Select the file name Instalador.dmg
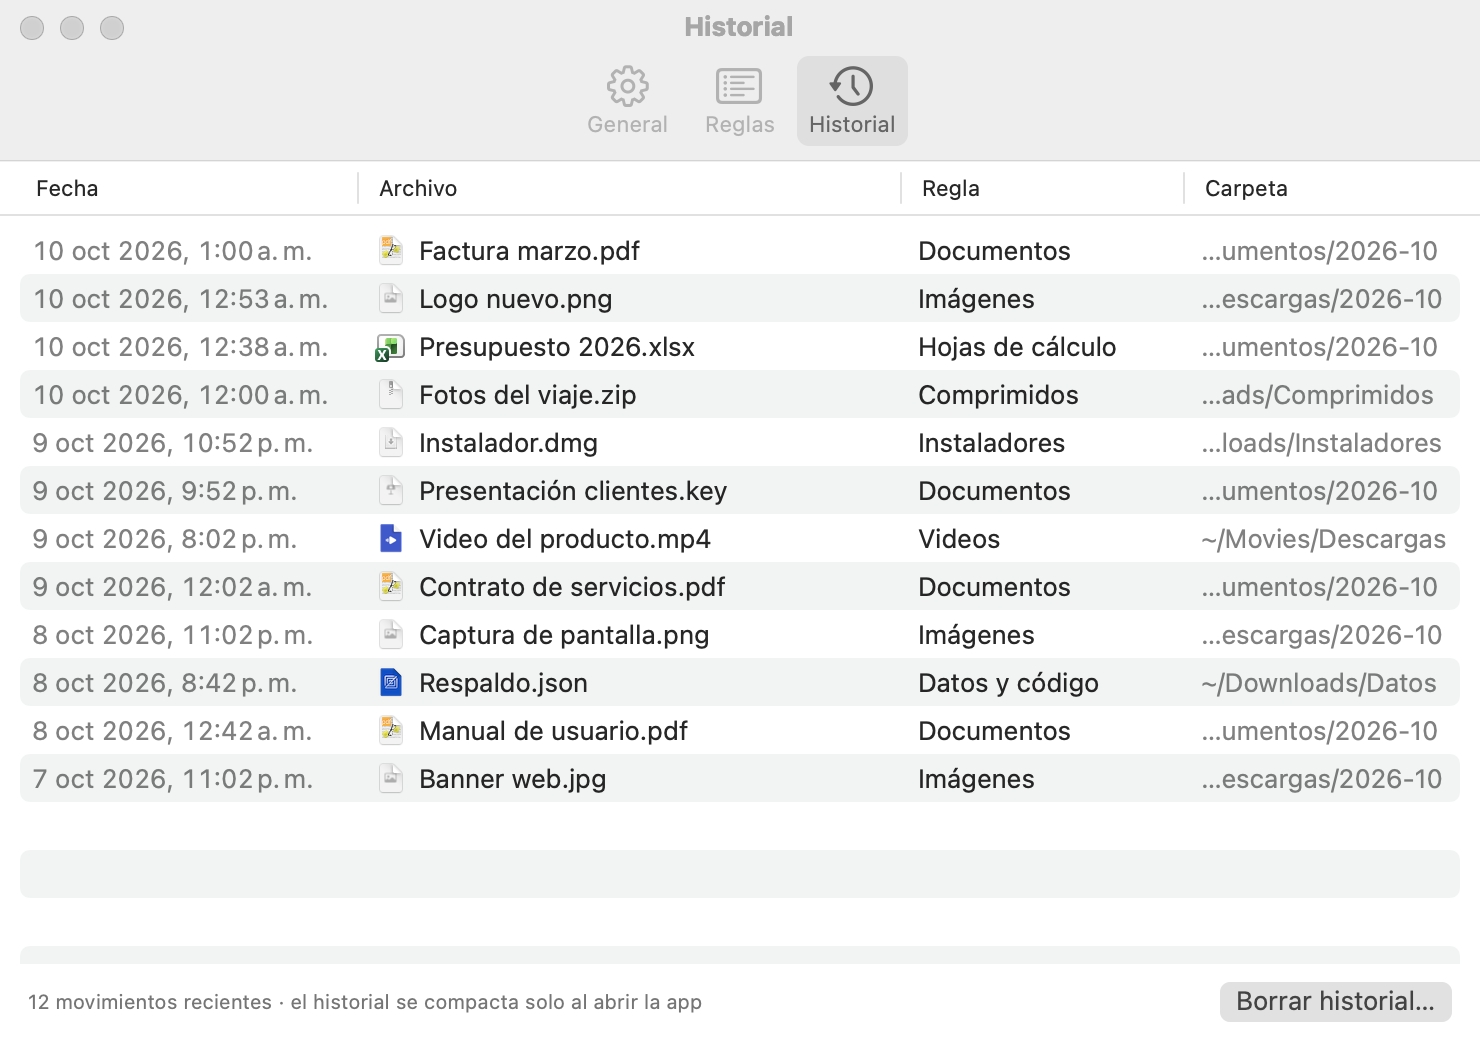The image size is (1480, 1040). (x=508, y=443)
